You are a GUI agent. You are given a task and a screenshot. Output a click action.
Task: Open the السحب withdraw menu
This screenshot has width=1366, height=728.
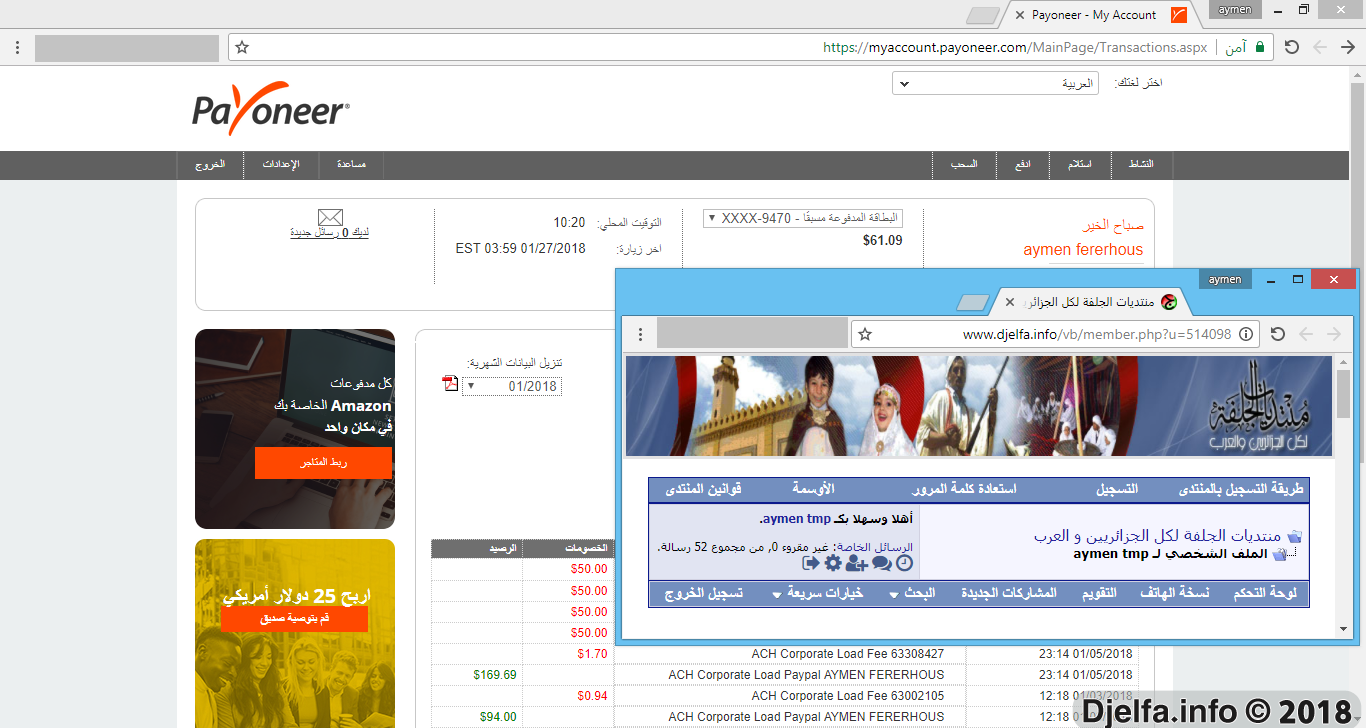click(x=964, y=164)
